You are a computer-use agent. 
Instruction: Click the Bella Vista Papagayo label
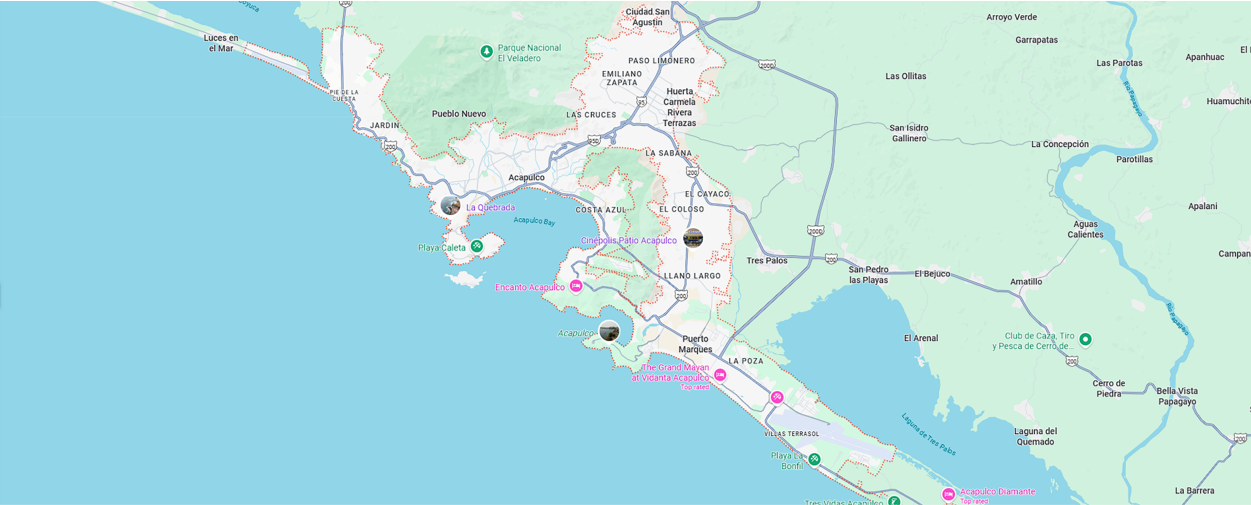click(1176, 396)
